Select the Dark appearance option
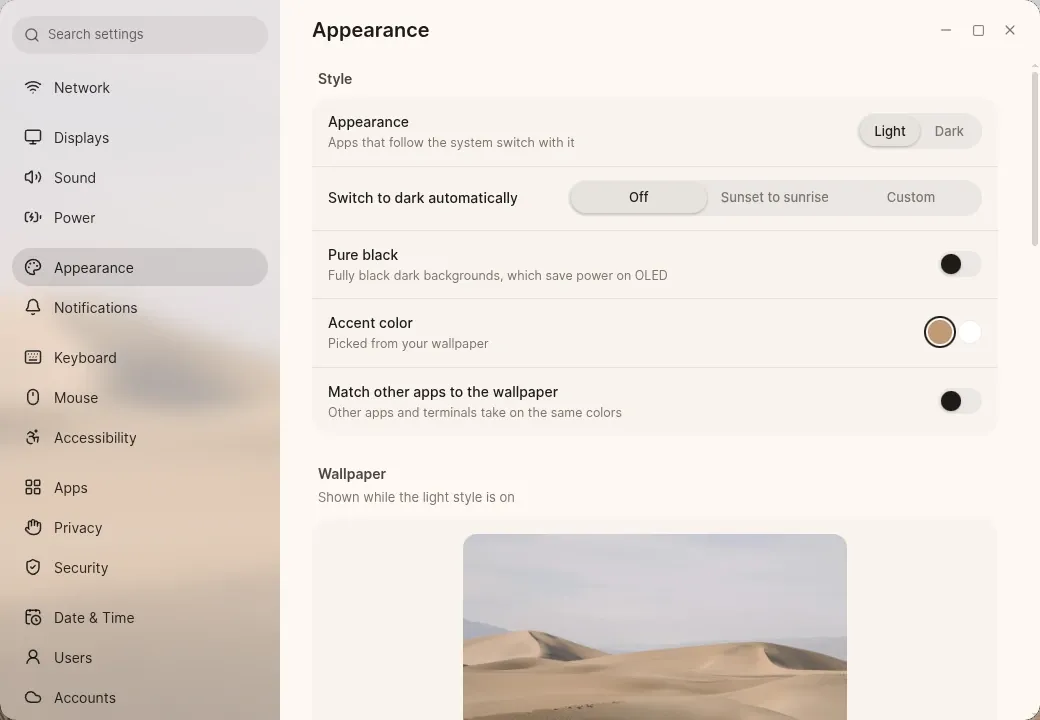Image resolution: width=1040 pixels, height=720 pixels. pos(948,131)
